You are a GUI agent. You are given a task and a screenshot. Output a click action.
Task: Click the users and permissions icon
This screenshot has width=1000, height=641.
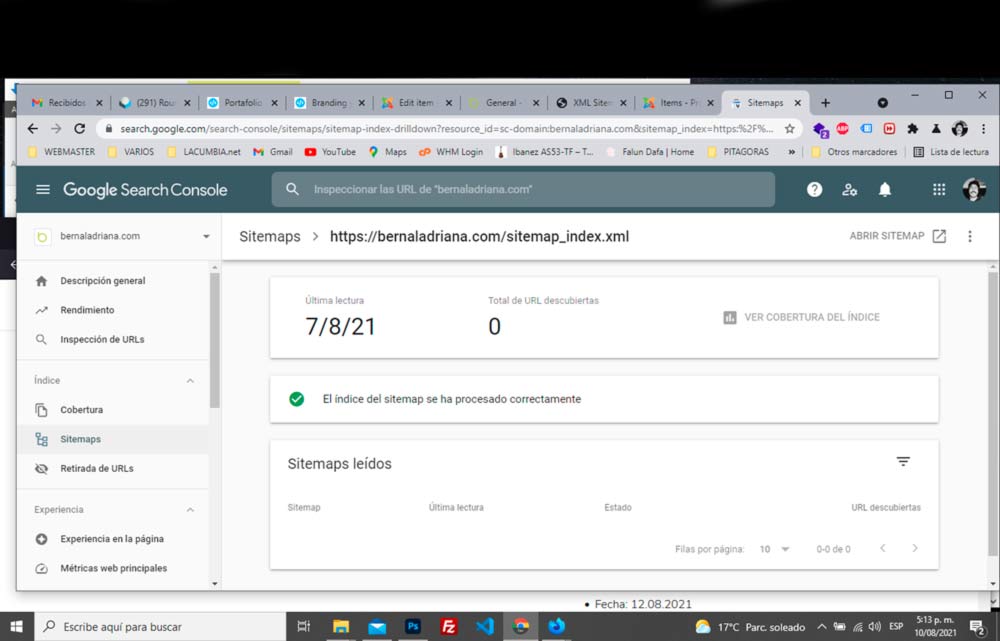[x=850, y=190]
